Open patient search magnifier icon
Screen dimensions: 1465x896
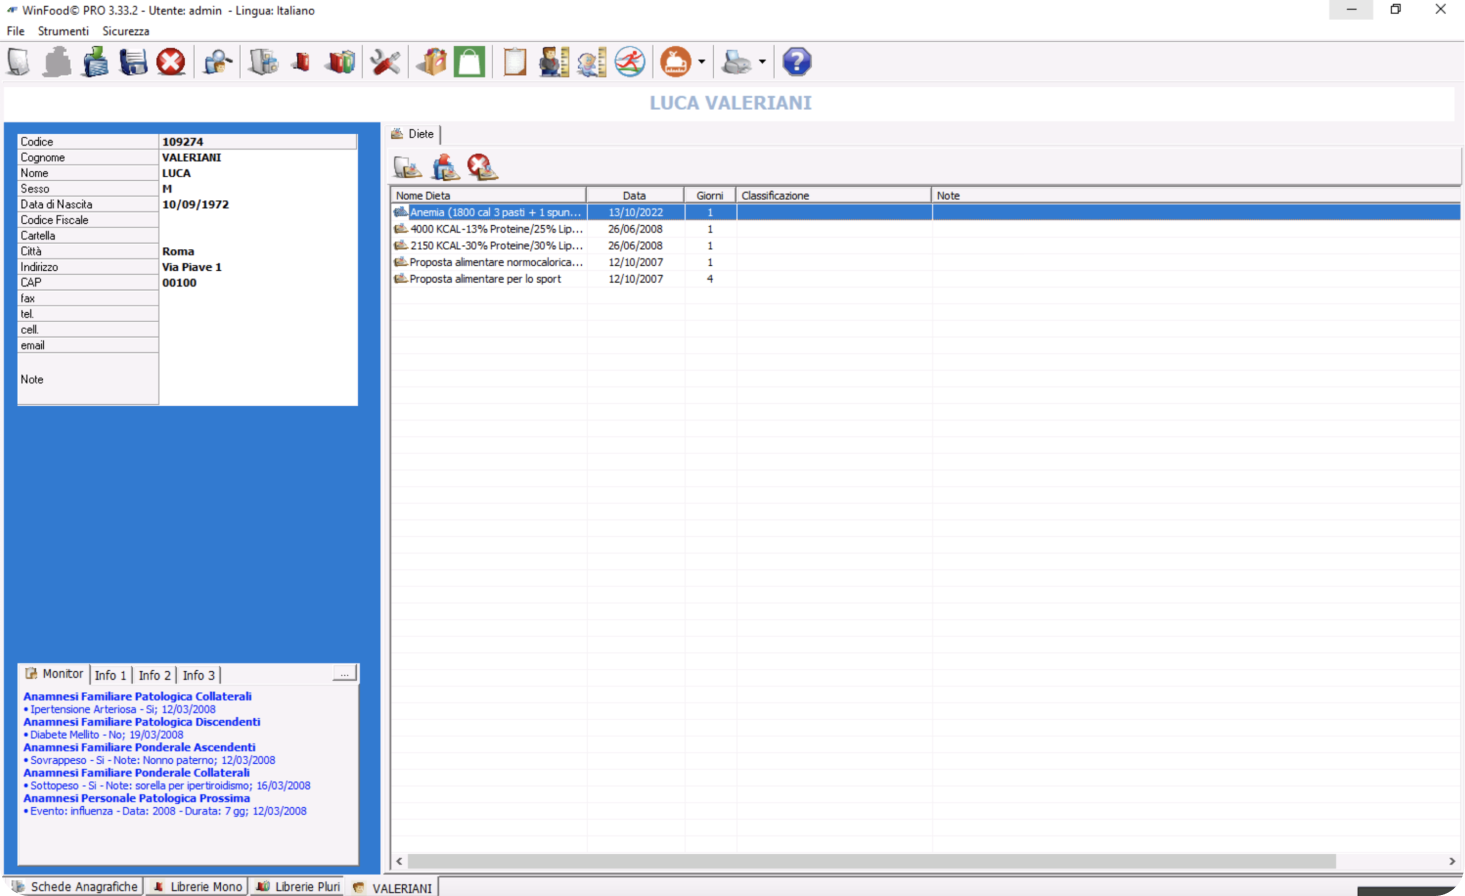pyautogui.click(x=217, y=62)
